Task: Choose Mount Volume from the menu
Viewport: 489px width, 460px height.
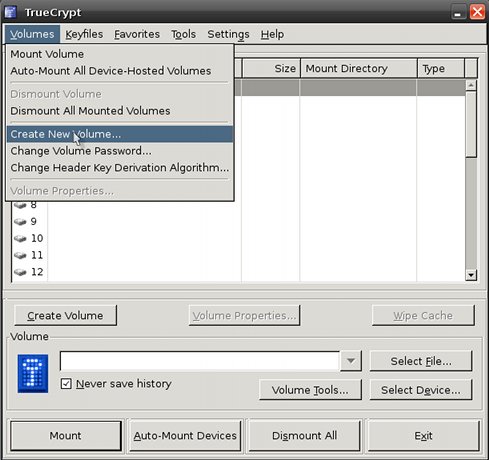Action: pyautogui.click(x=120, y=54)
